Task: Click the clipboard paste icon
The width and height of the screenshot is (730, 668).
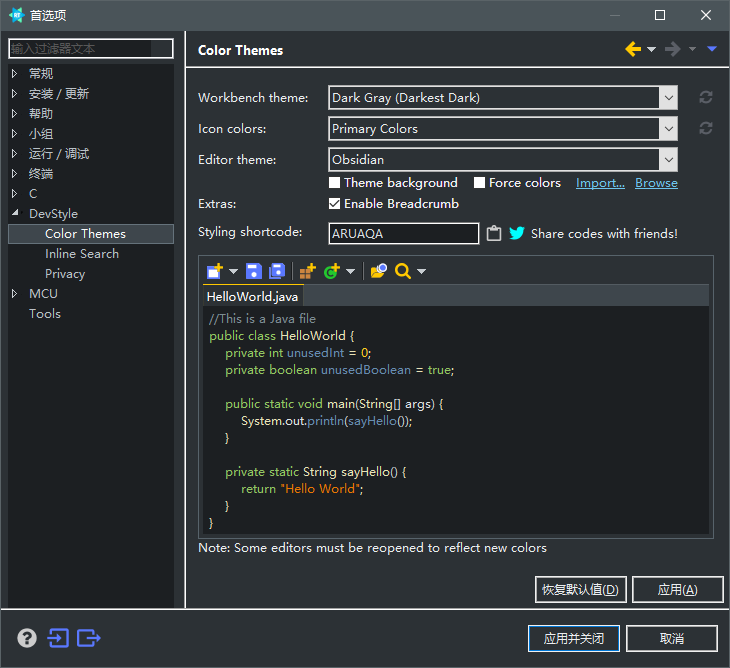Action: 494,233
